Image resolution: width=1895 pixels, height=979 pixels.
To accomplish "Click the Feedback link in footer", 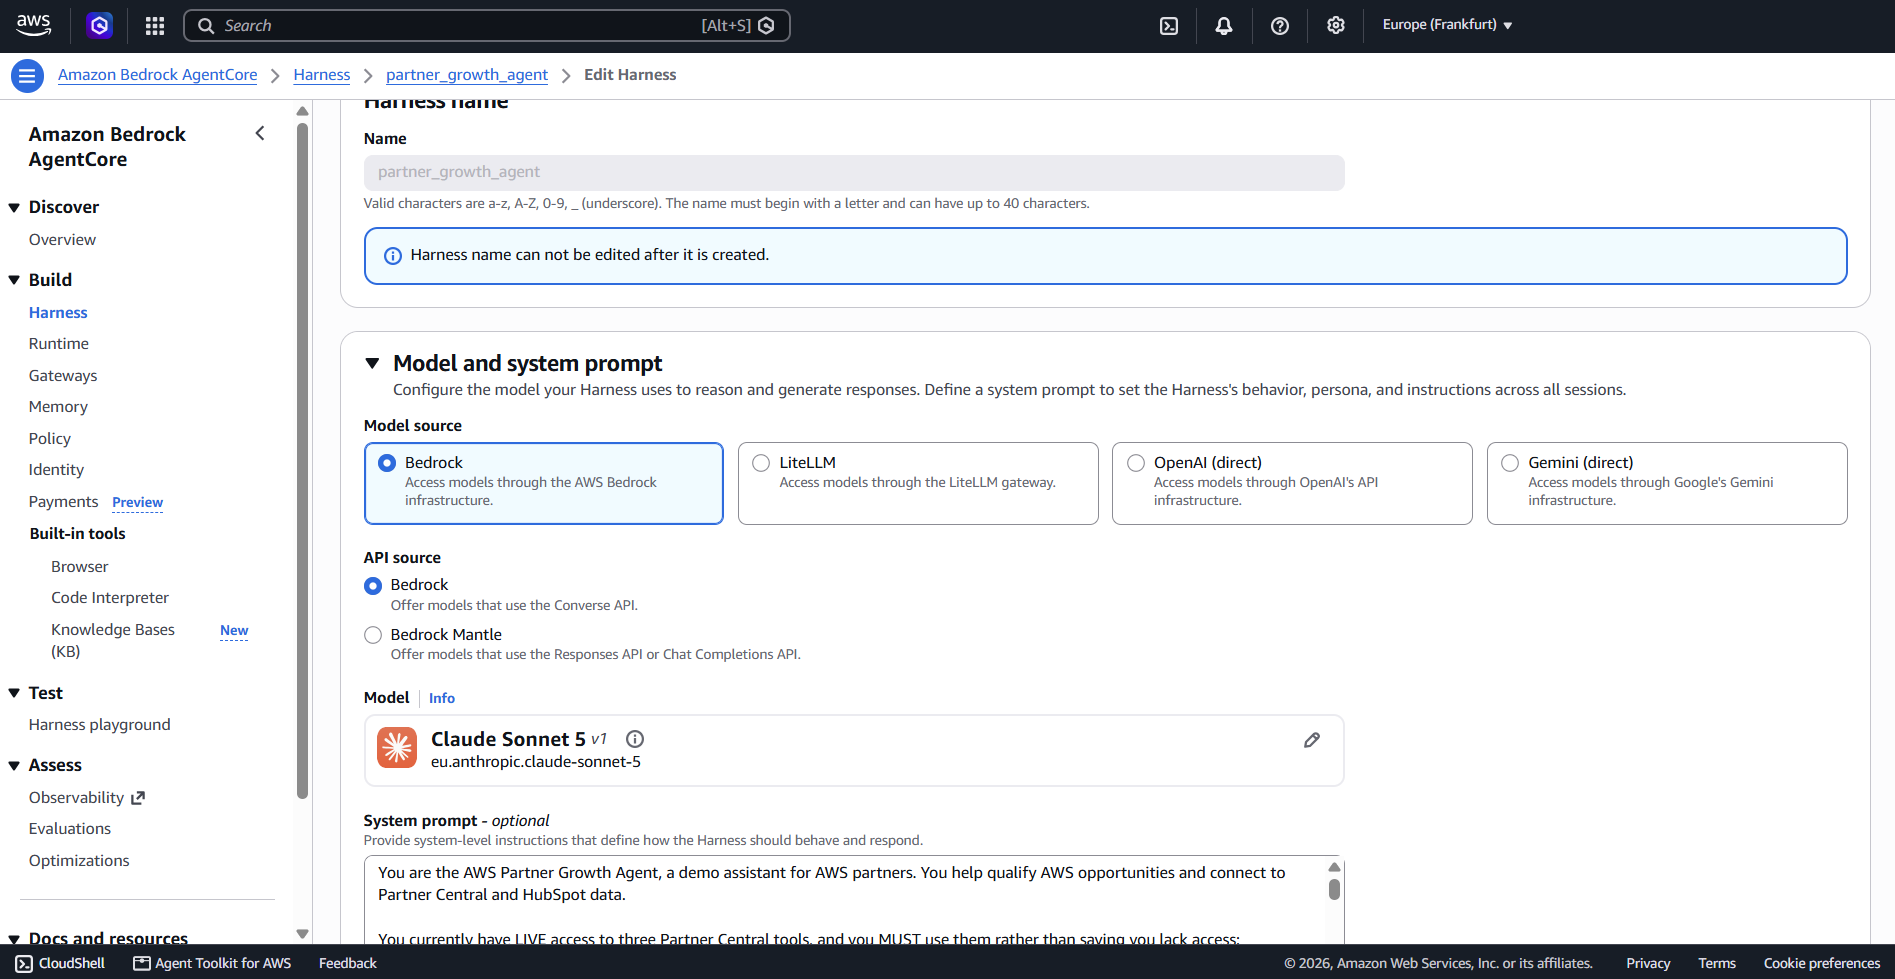I will (x=348, y=963).
